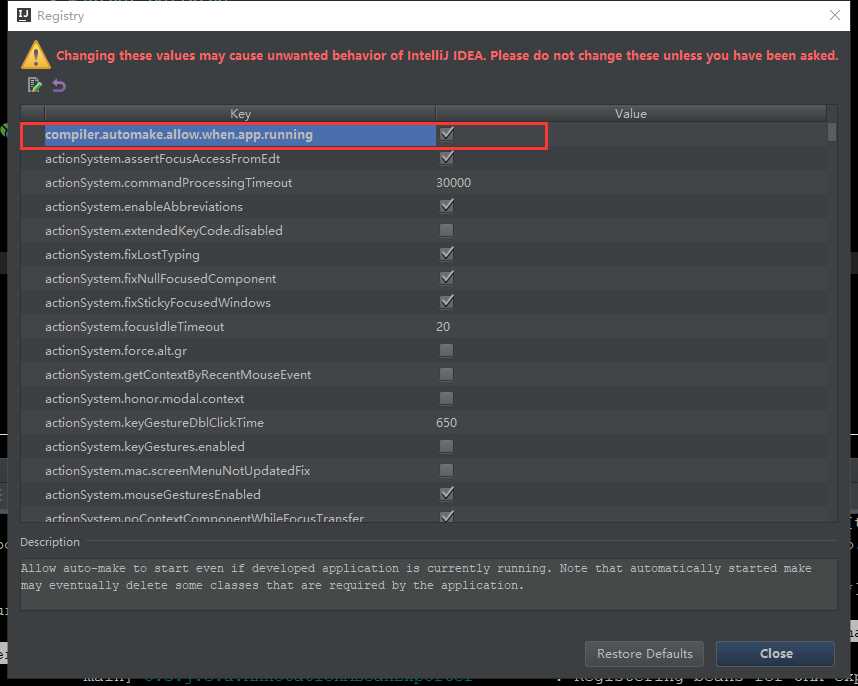
Task: Enable actionSystem.honor.modal.context checkbox
Action: coord(447,398)
